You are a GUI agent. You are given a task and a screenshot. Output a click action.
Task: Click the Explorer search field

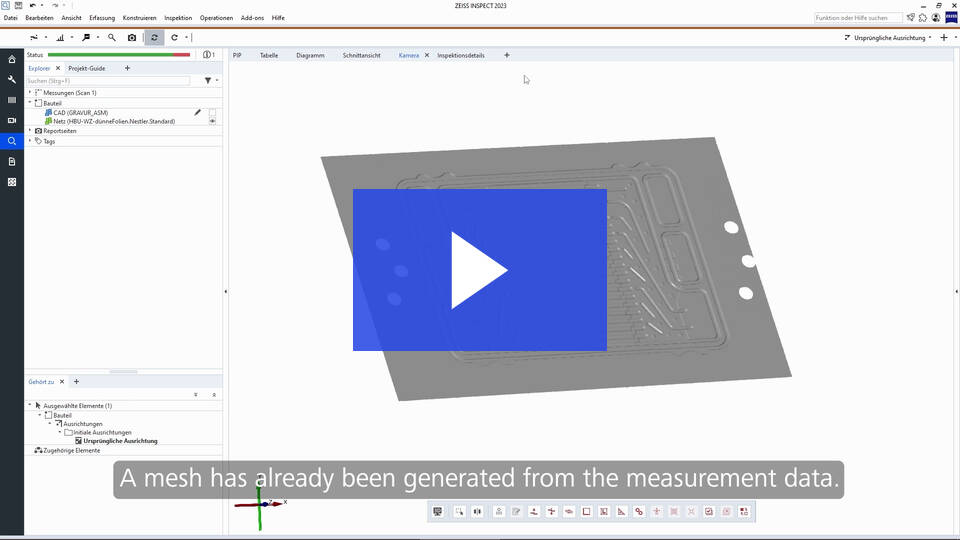click(108, 80)
